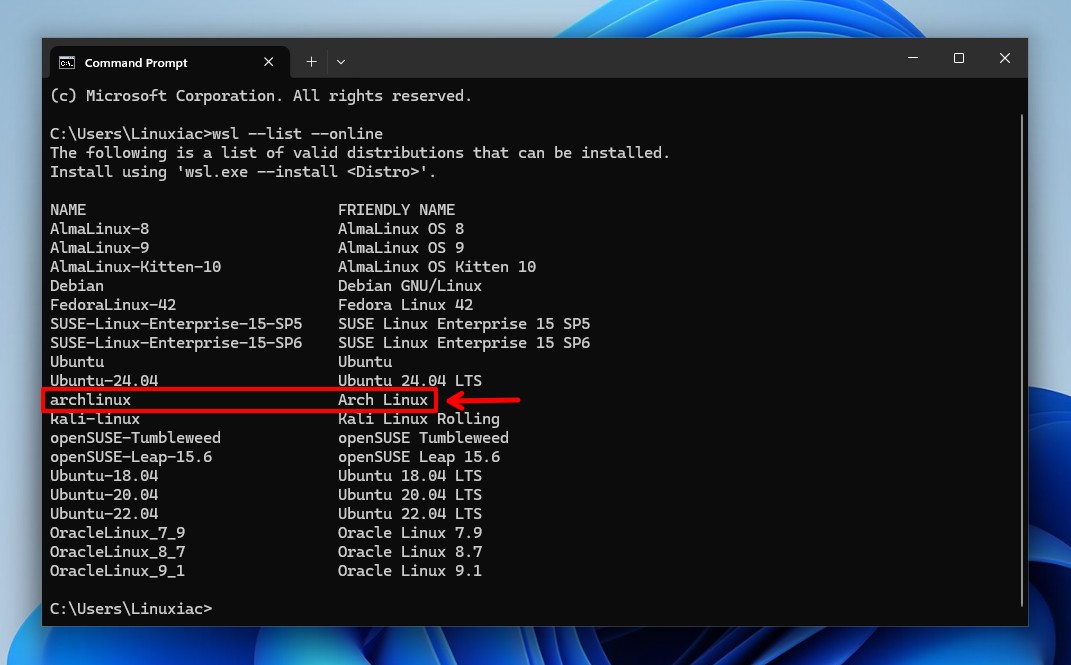
Task: Click the 'AlmaLinux OS Kitten 10' friendly name
Action: (437, 267)
